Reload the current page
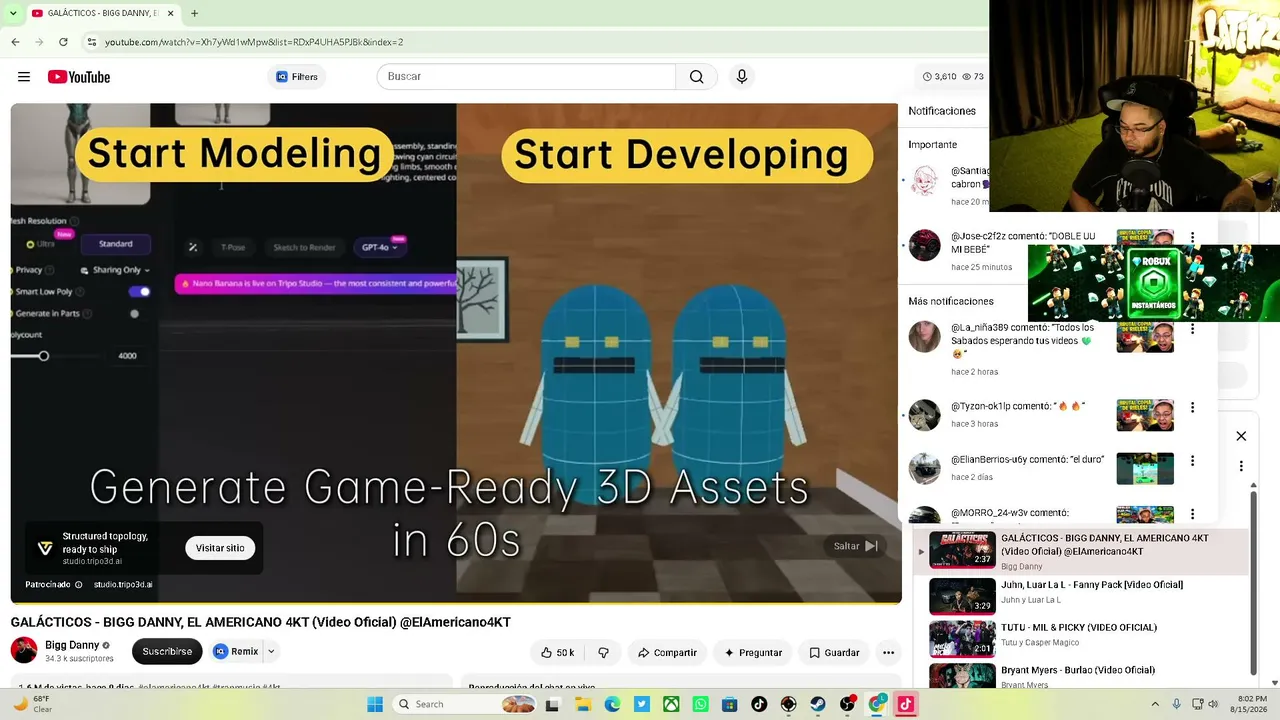Screen dimensions: 1280x720 (63, 42)
